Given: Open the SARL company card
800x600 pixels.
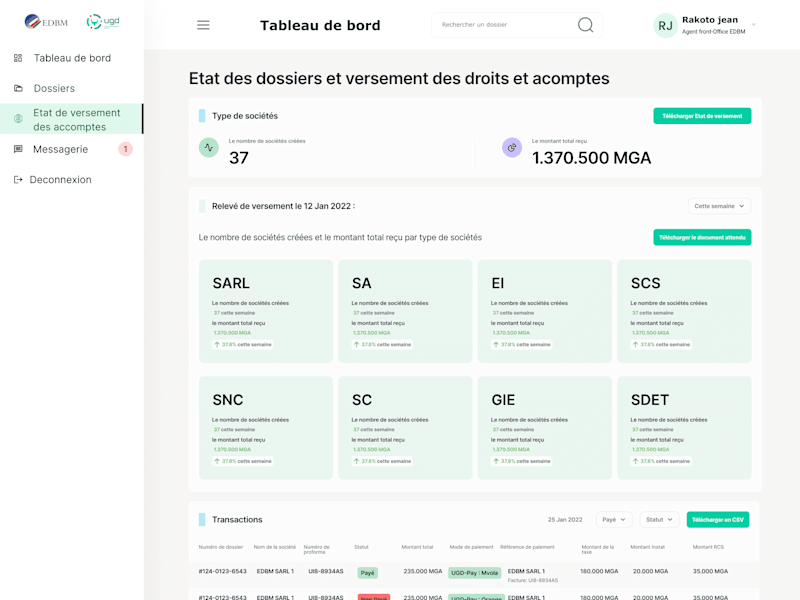Looking at the screenshot, I should (x=266, y=311).
